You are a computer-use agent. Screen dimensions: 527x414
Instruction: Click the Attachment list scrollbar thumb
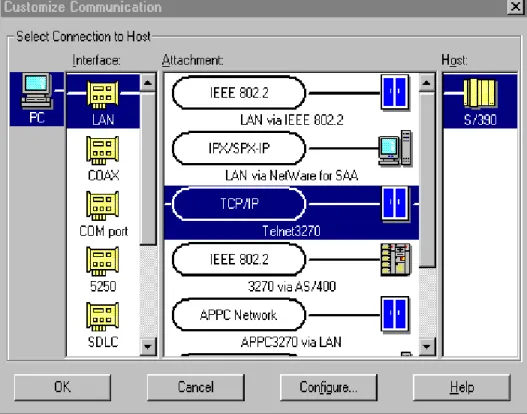click(x=427, y=180)
